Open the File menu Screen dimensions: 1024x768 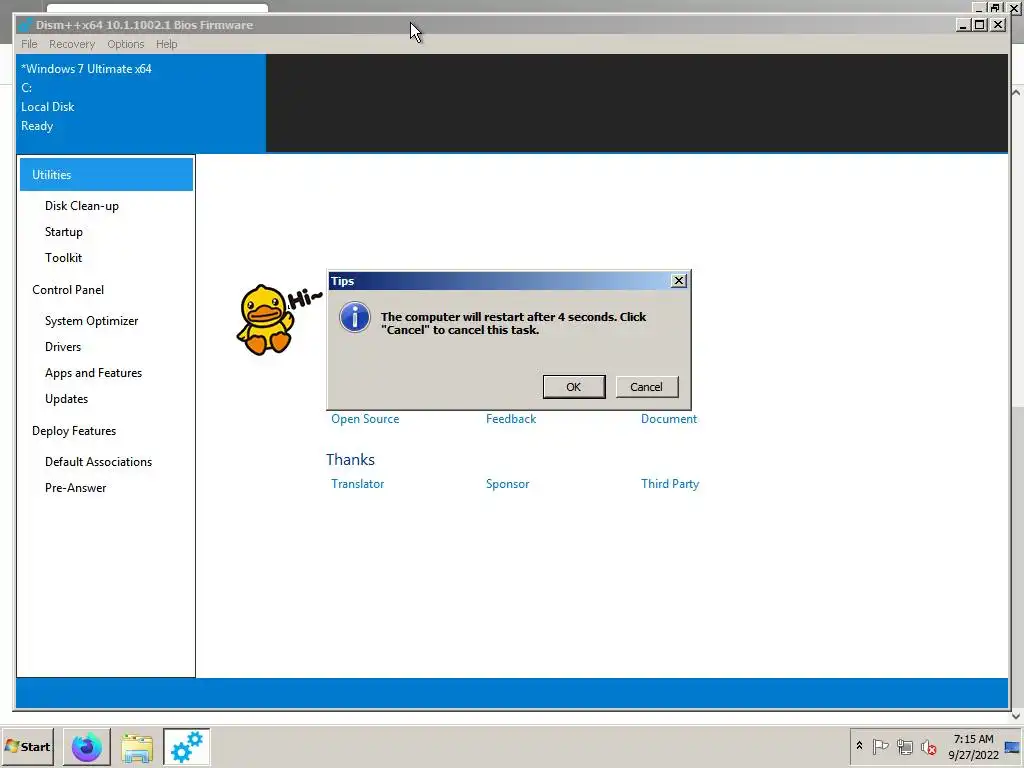point(29,44)
